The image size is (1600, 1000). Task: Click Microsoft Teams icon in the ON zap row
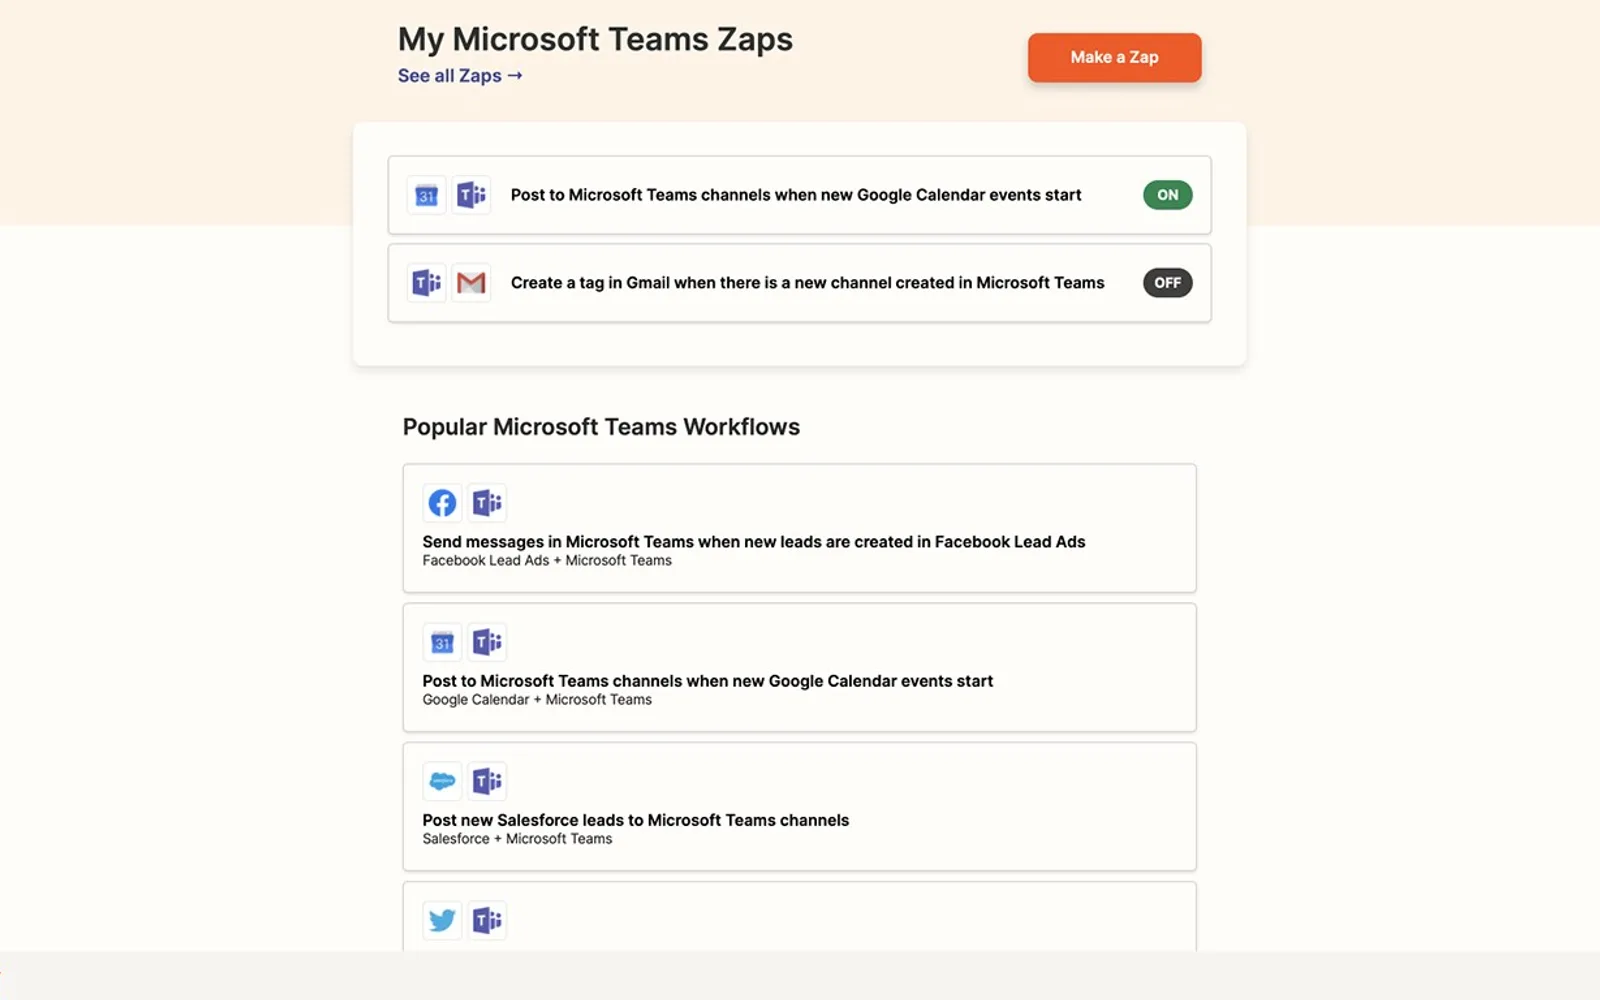[471, 195]
